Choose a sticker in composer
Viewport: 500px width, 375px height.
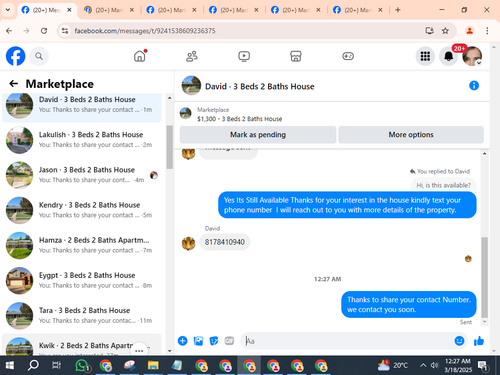[214, 341]
